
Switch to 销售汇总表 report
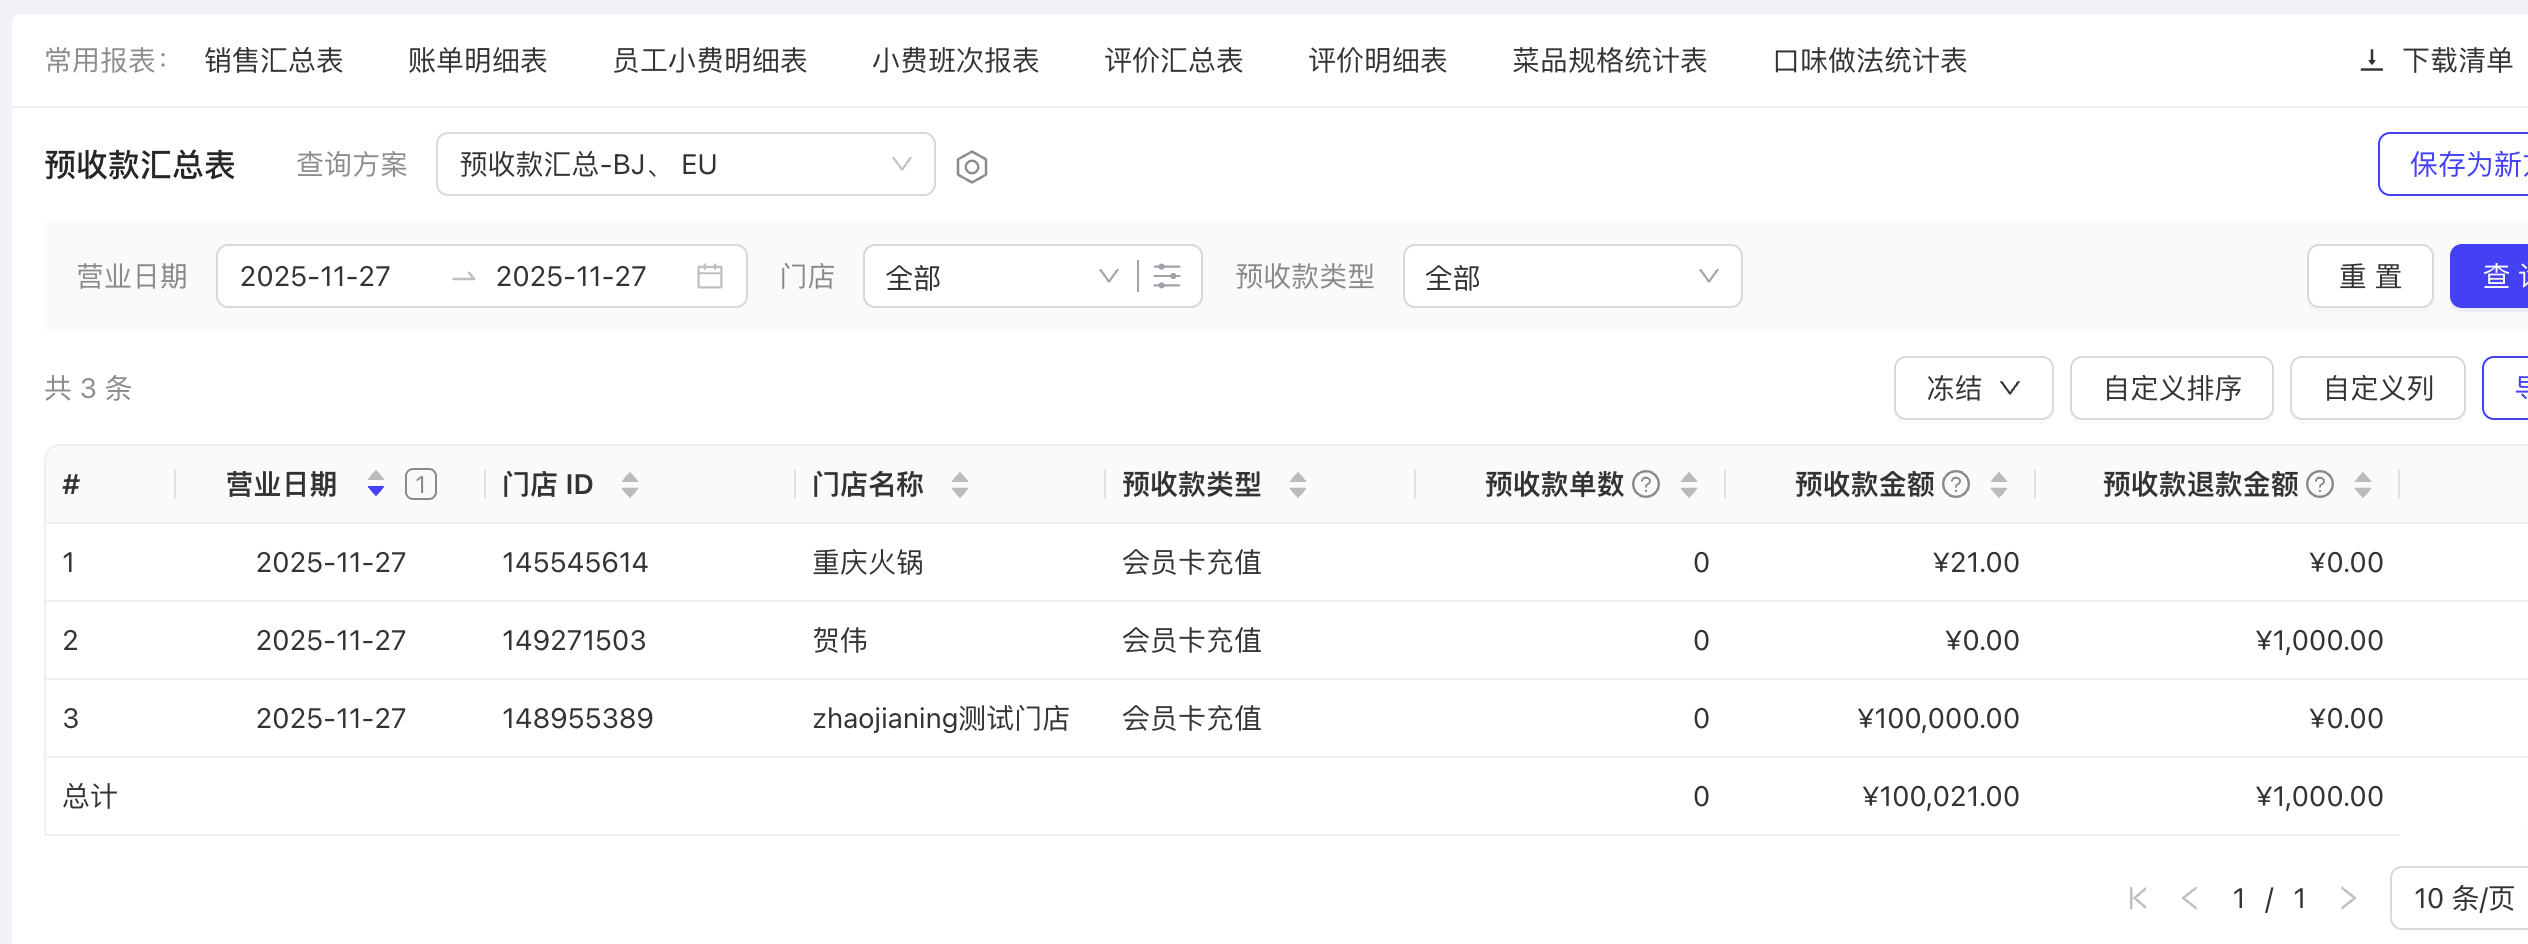pos(274,61)
